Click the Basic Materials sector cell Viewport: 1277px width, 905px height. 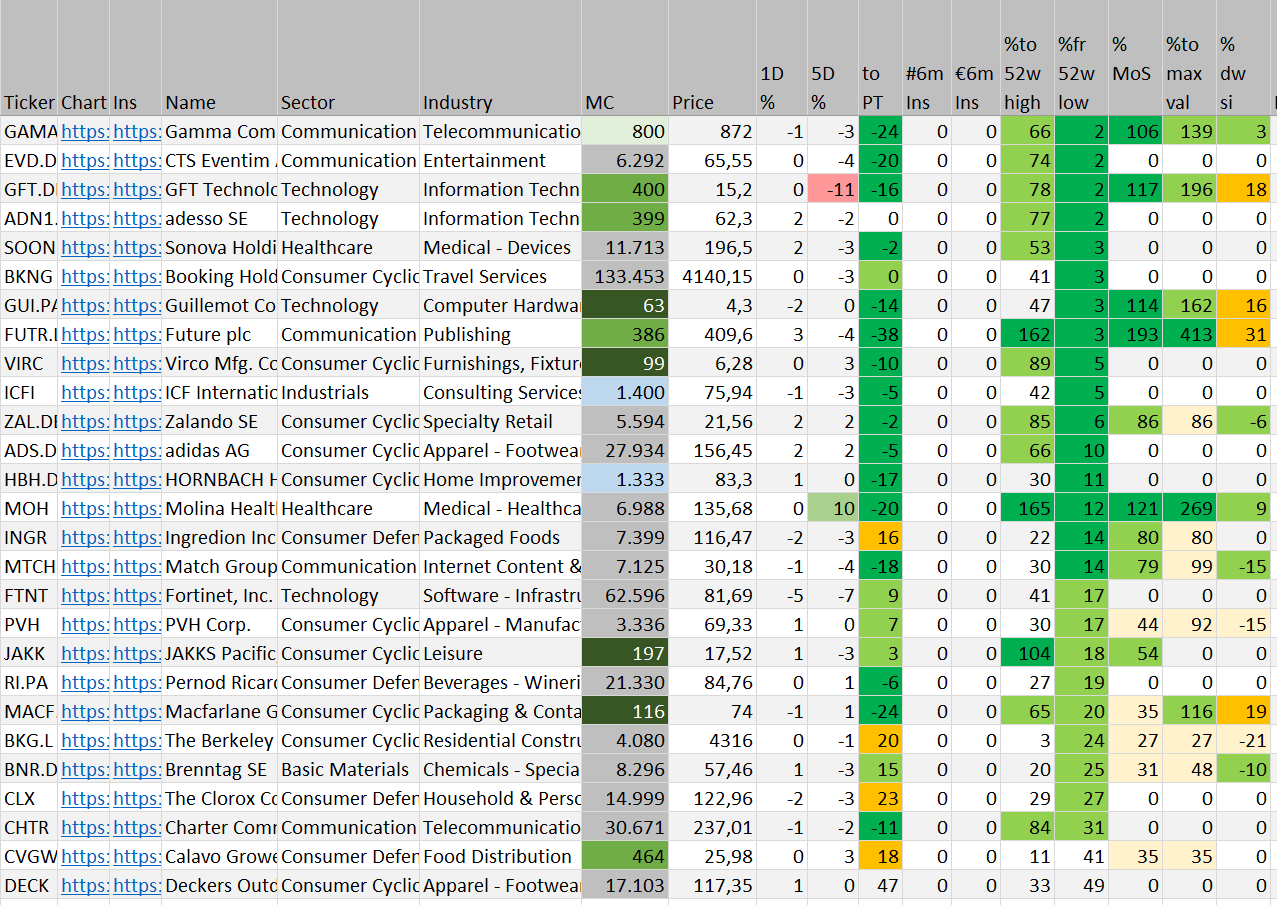tap(347, 770)
